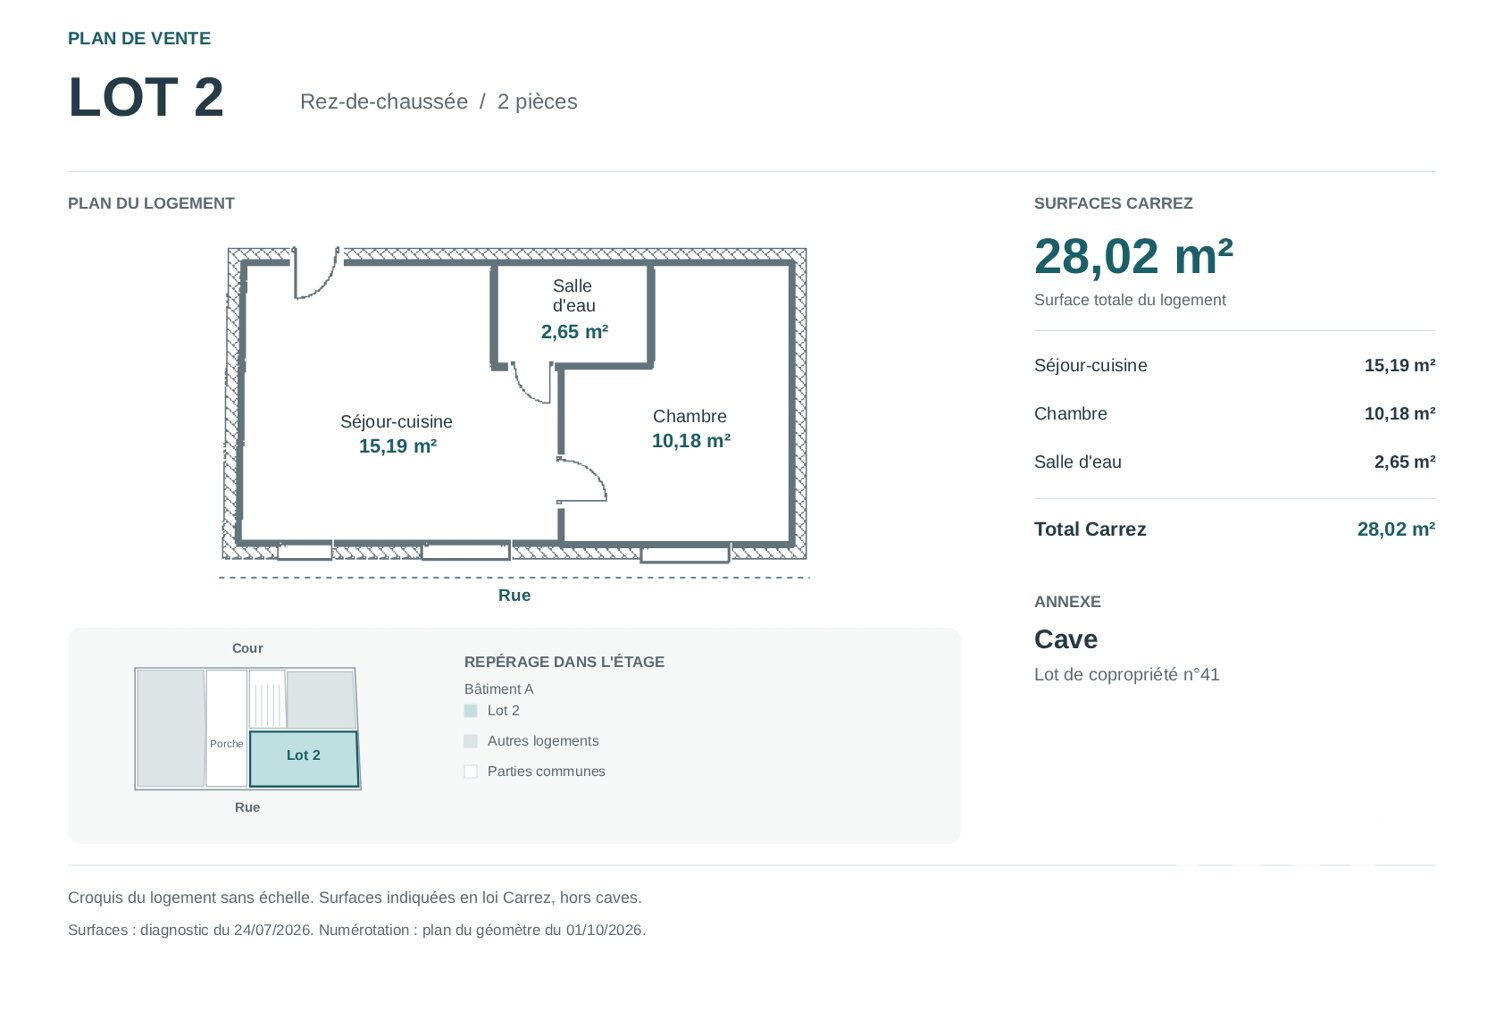Screen dimensions: 1504x1024
Task: Click the entrance door swing symbol at top wall
Action: [317, 273]
